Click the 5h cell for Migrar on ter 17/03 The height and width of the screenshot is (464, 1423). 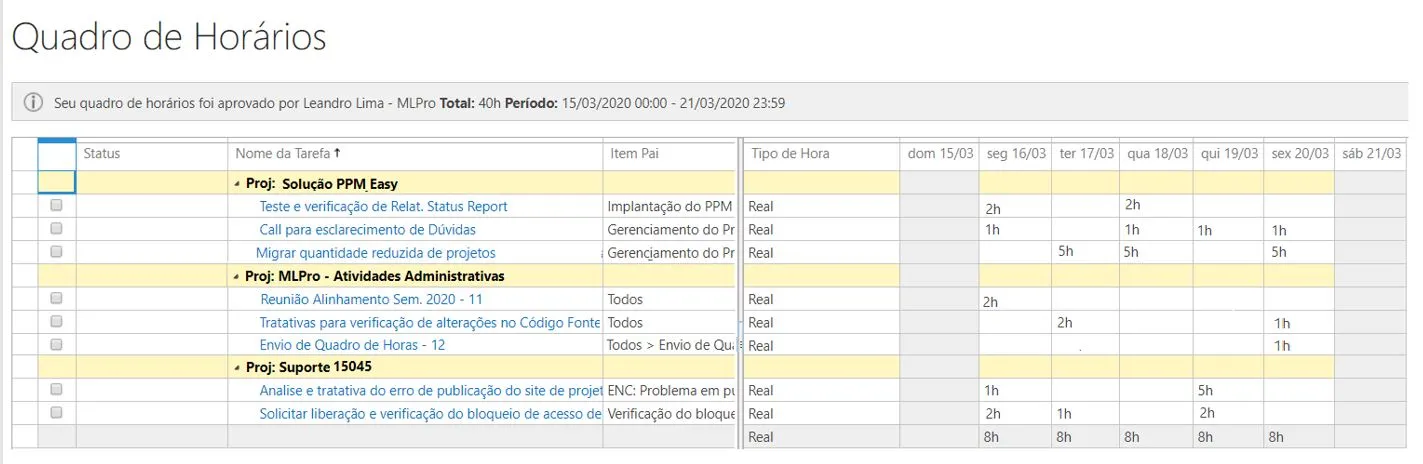[1085, 252]
